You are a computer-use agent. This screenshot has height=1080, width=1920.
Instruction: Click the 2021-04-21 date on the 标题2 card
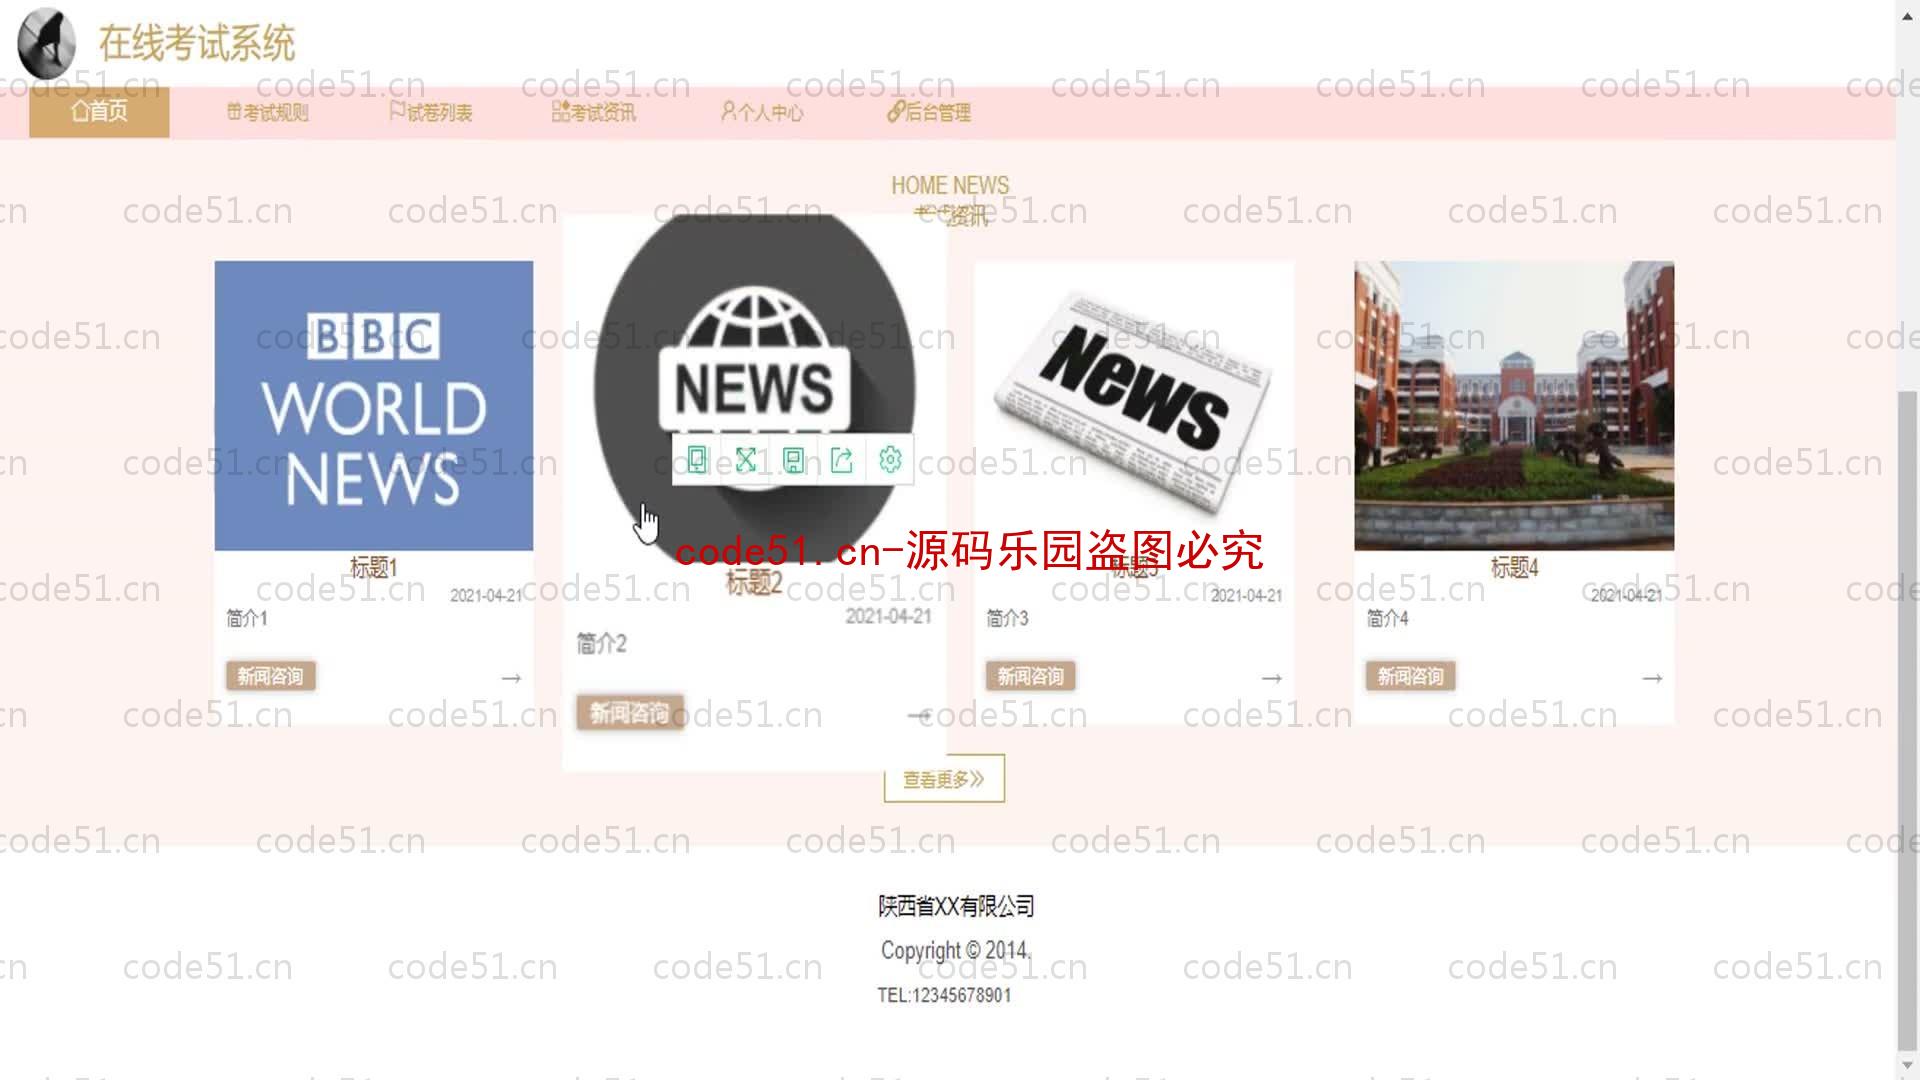pyautogui.click(x=888, y=617)
